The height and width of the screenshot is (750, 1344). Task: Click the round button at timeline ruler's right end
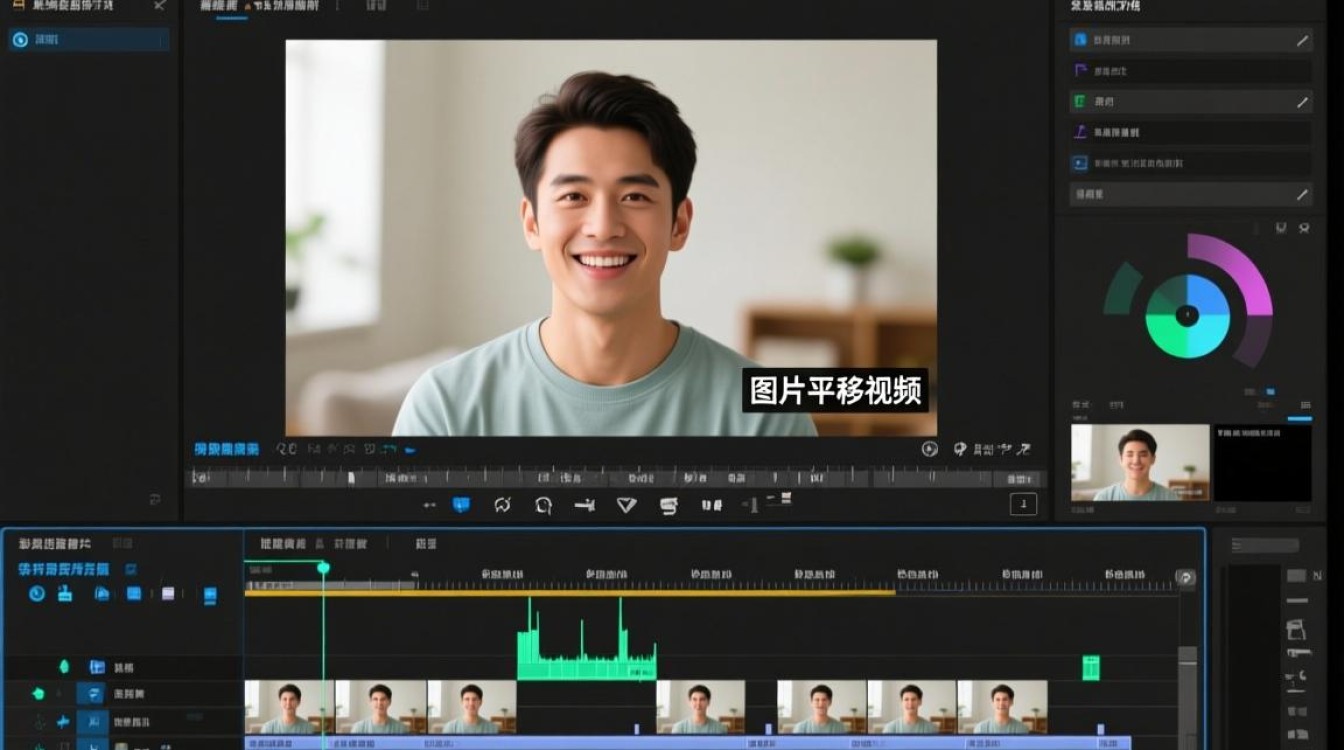coord(1186,577)
